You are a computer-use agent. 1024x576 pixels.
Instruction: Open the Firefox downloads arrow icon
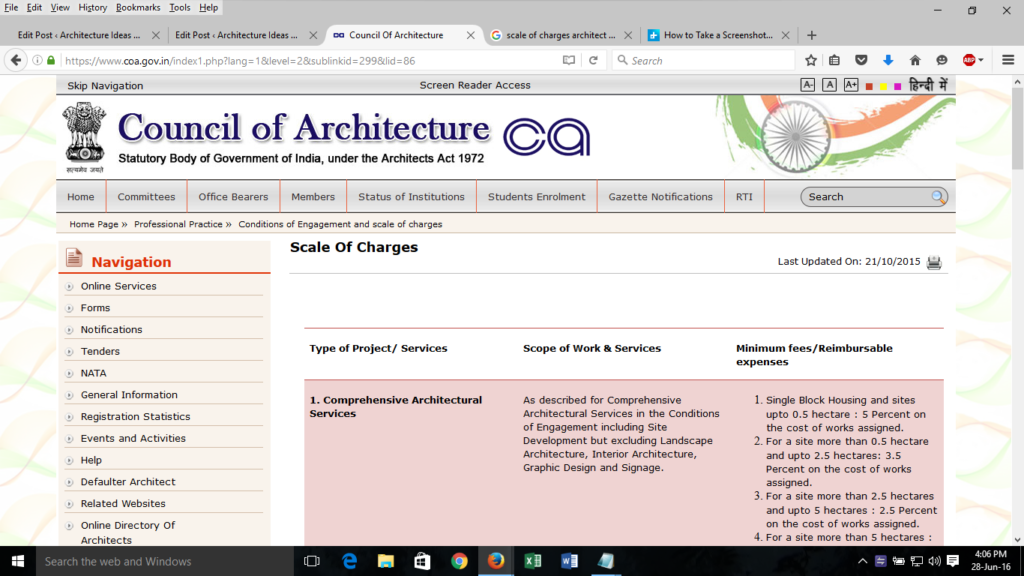888,60
